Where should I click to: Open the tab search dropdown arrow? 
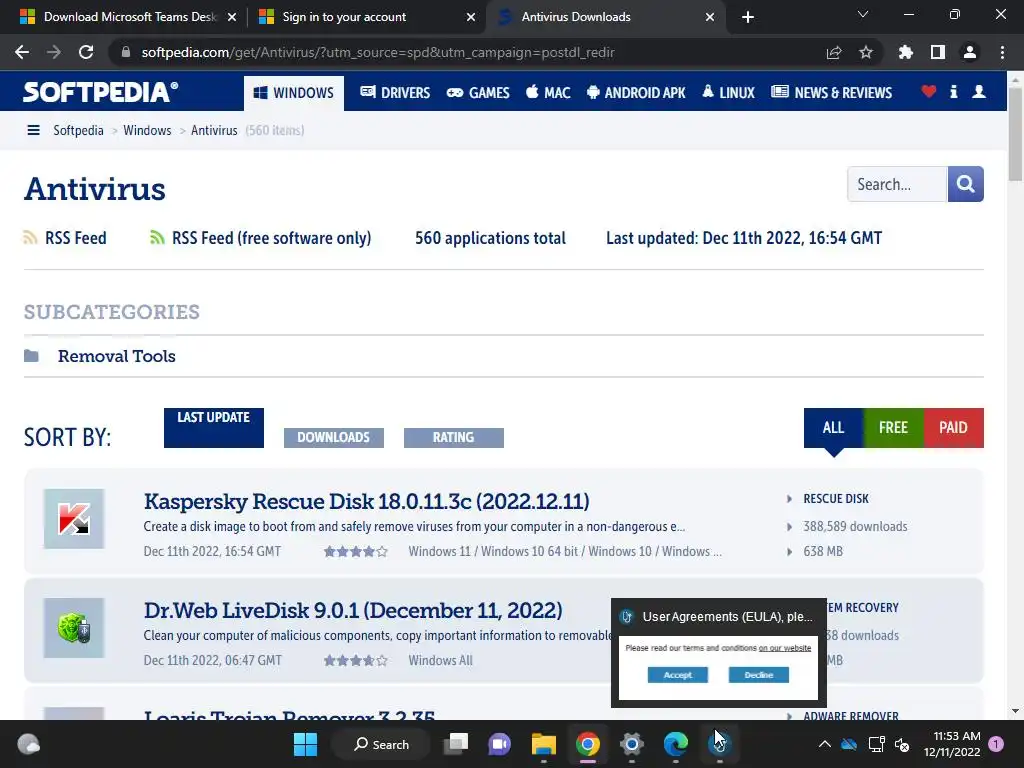coord(863,14)
